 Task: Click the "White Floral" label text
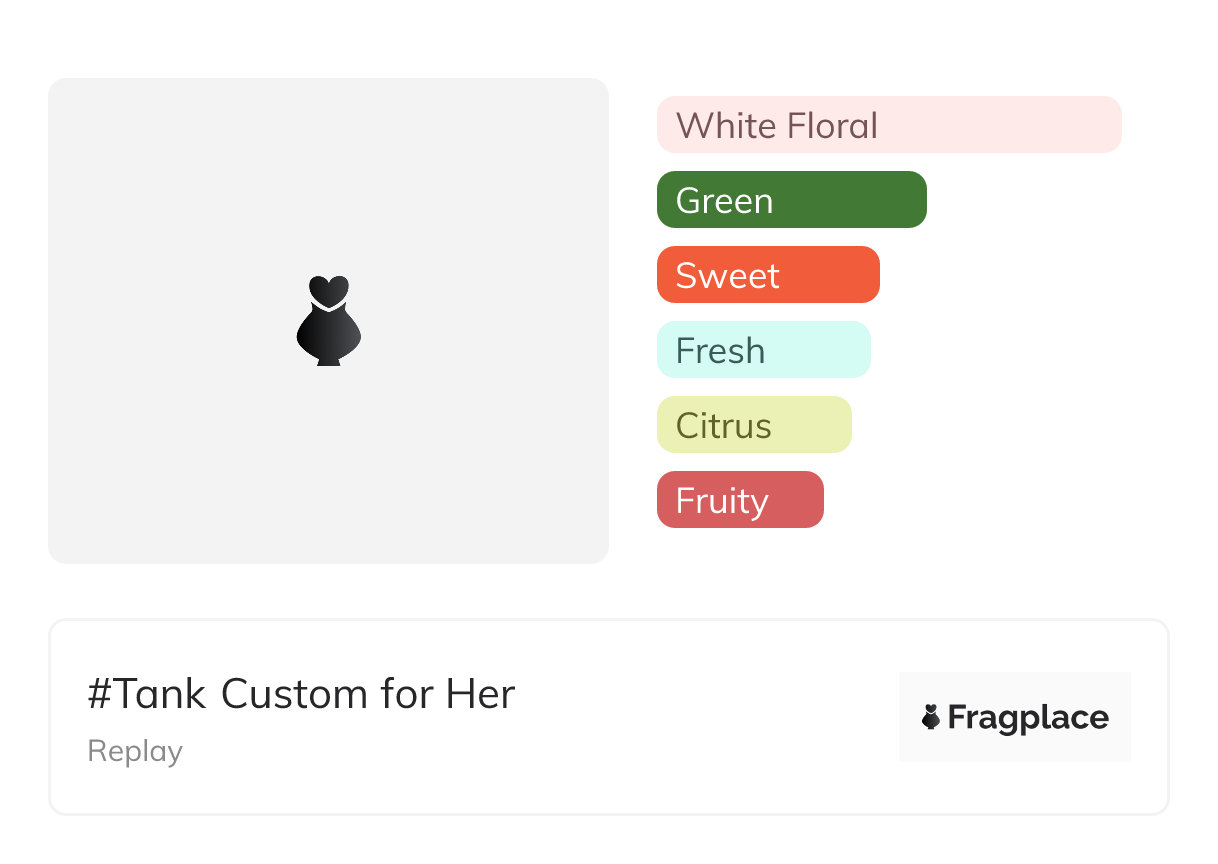777,126
